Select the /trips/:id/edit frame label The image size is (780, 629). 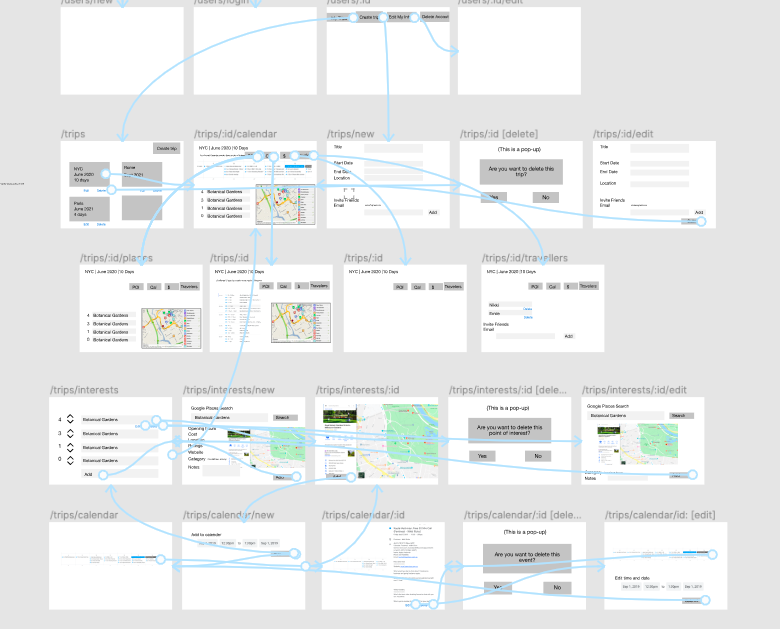(623, 134)
